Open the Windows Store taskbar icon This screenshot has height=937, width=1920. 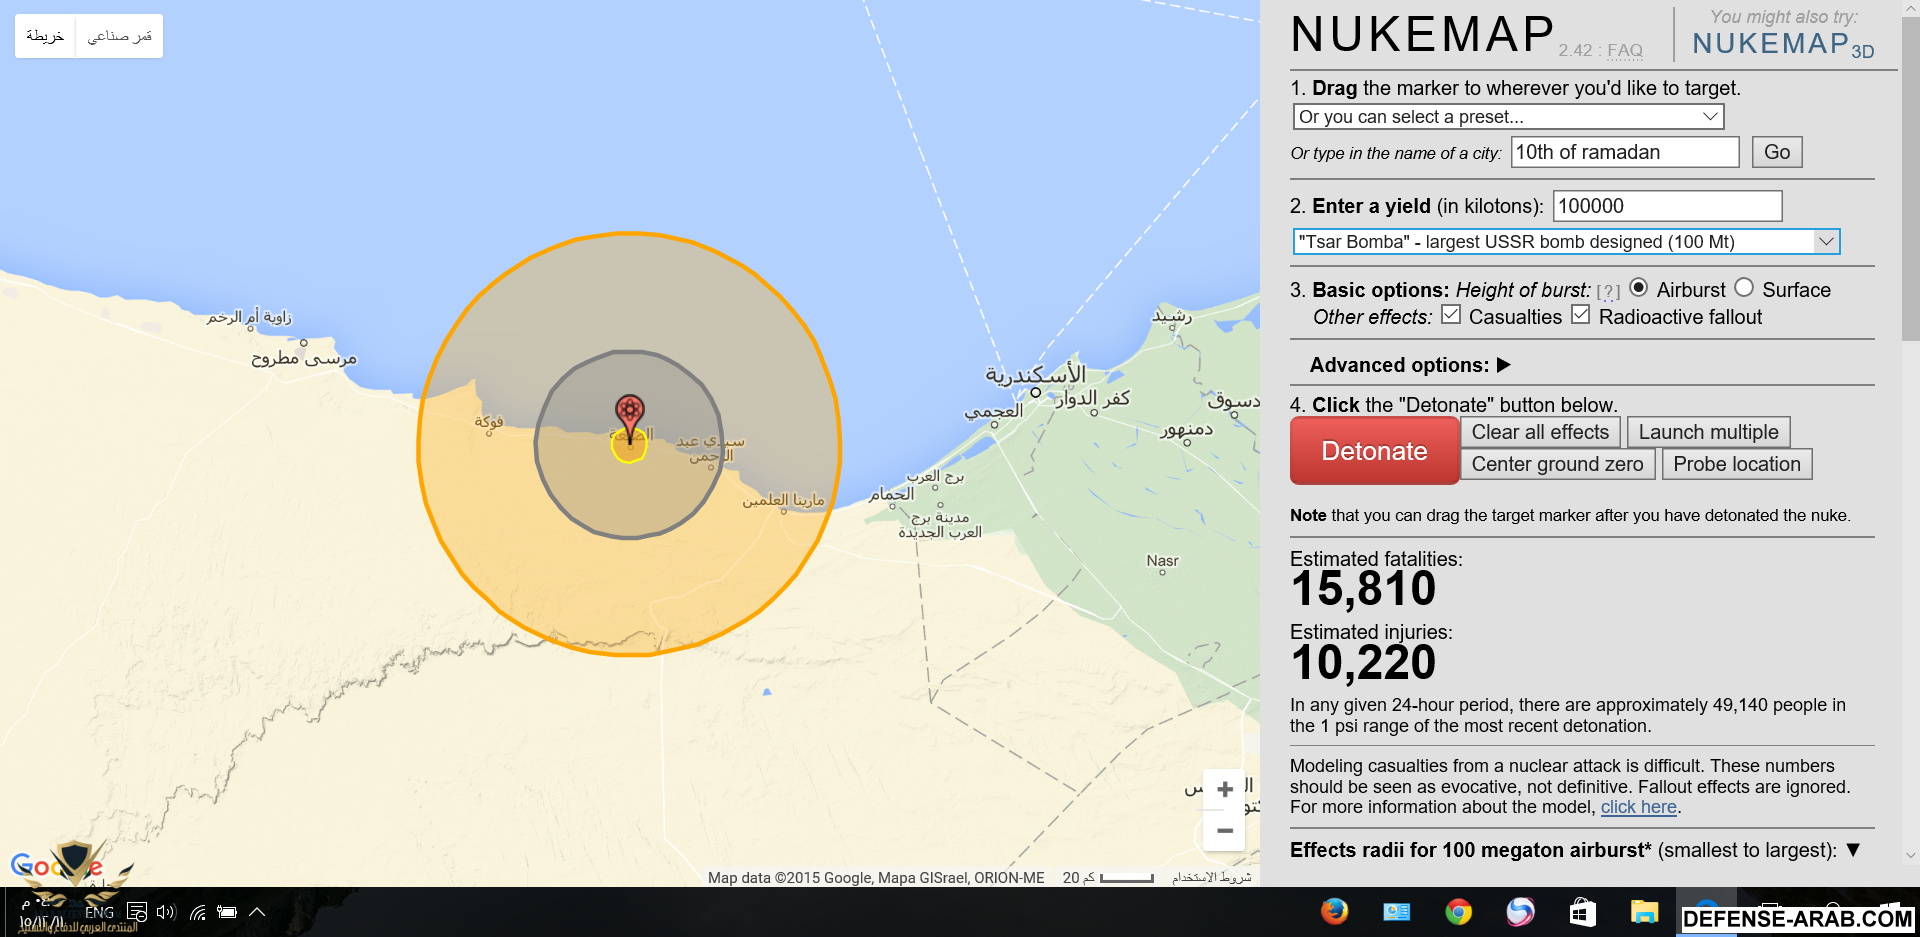point(1582,911)
